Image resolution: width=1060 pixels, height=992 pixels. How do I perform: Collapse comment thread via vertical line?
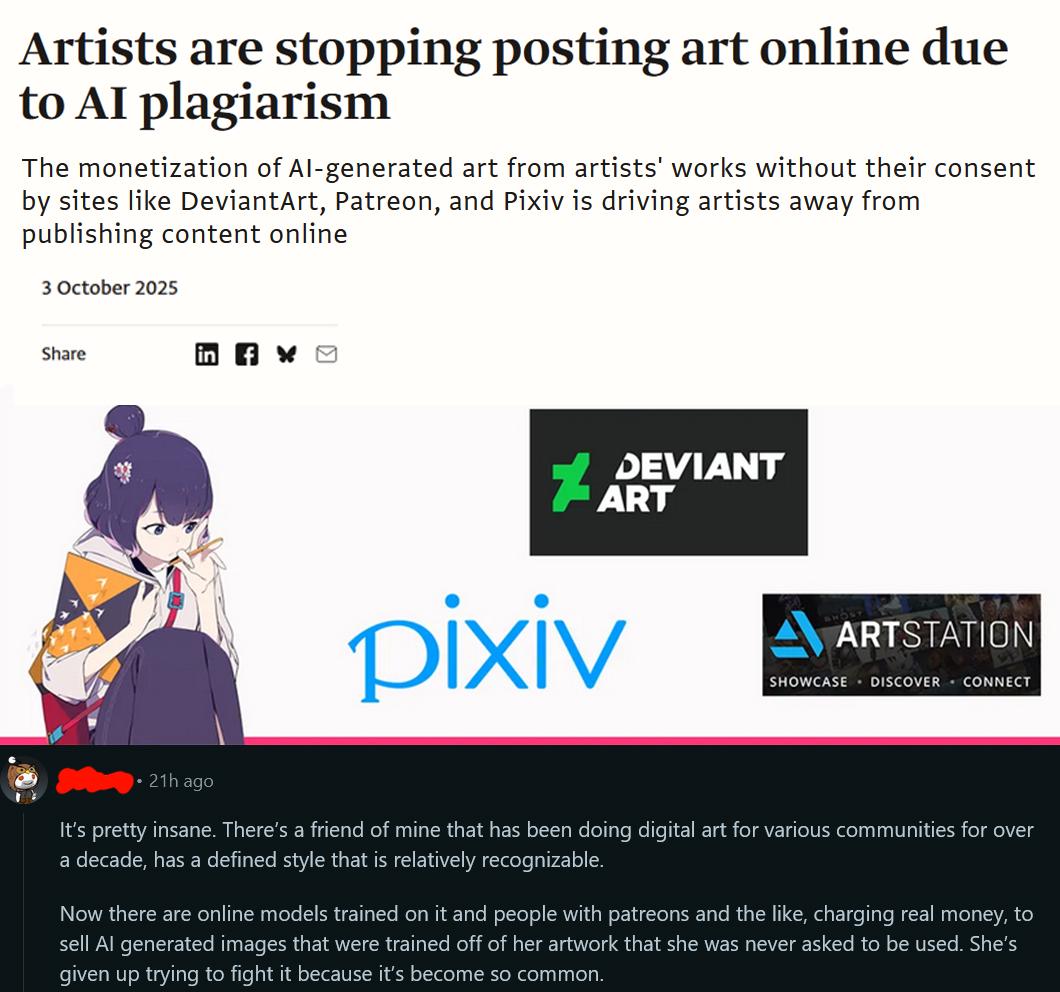(24, 899)
